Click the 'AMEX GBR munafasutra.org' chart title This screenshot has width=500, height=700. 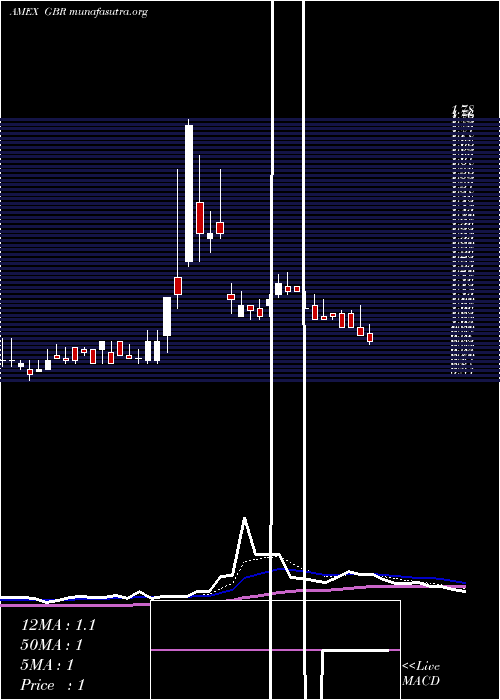pos(79,12)
